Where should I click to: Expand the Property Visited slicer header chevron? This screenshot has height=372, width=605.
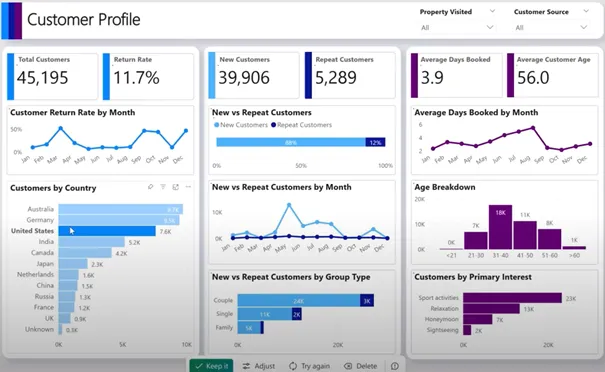click(x=492, y=11)
